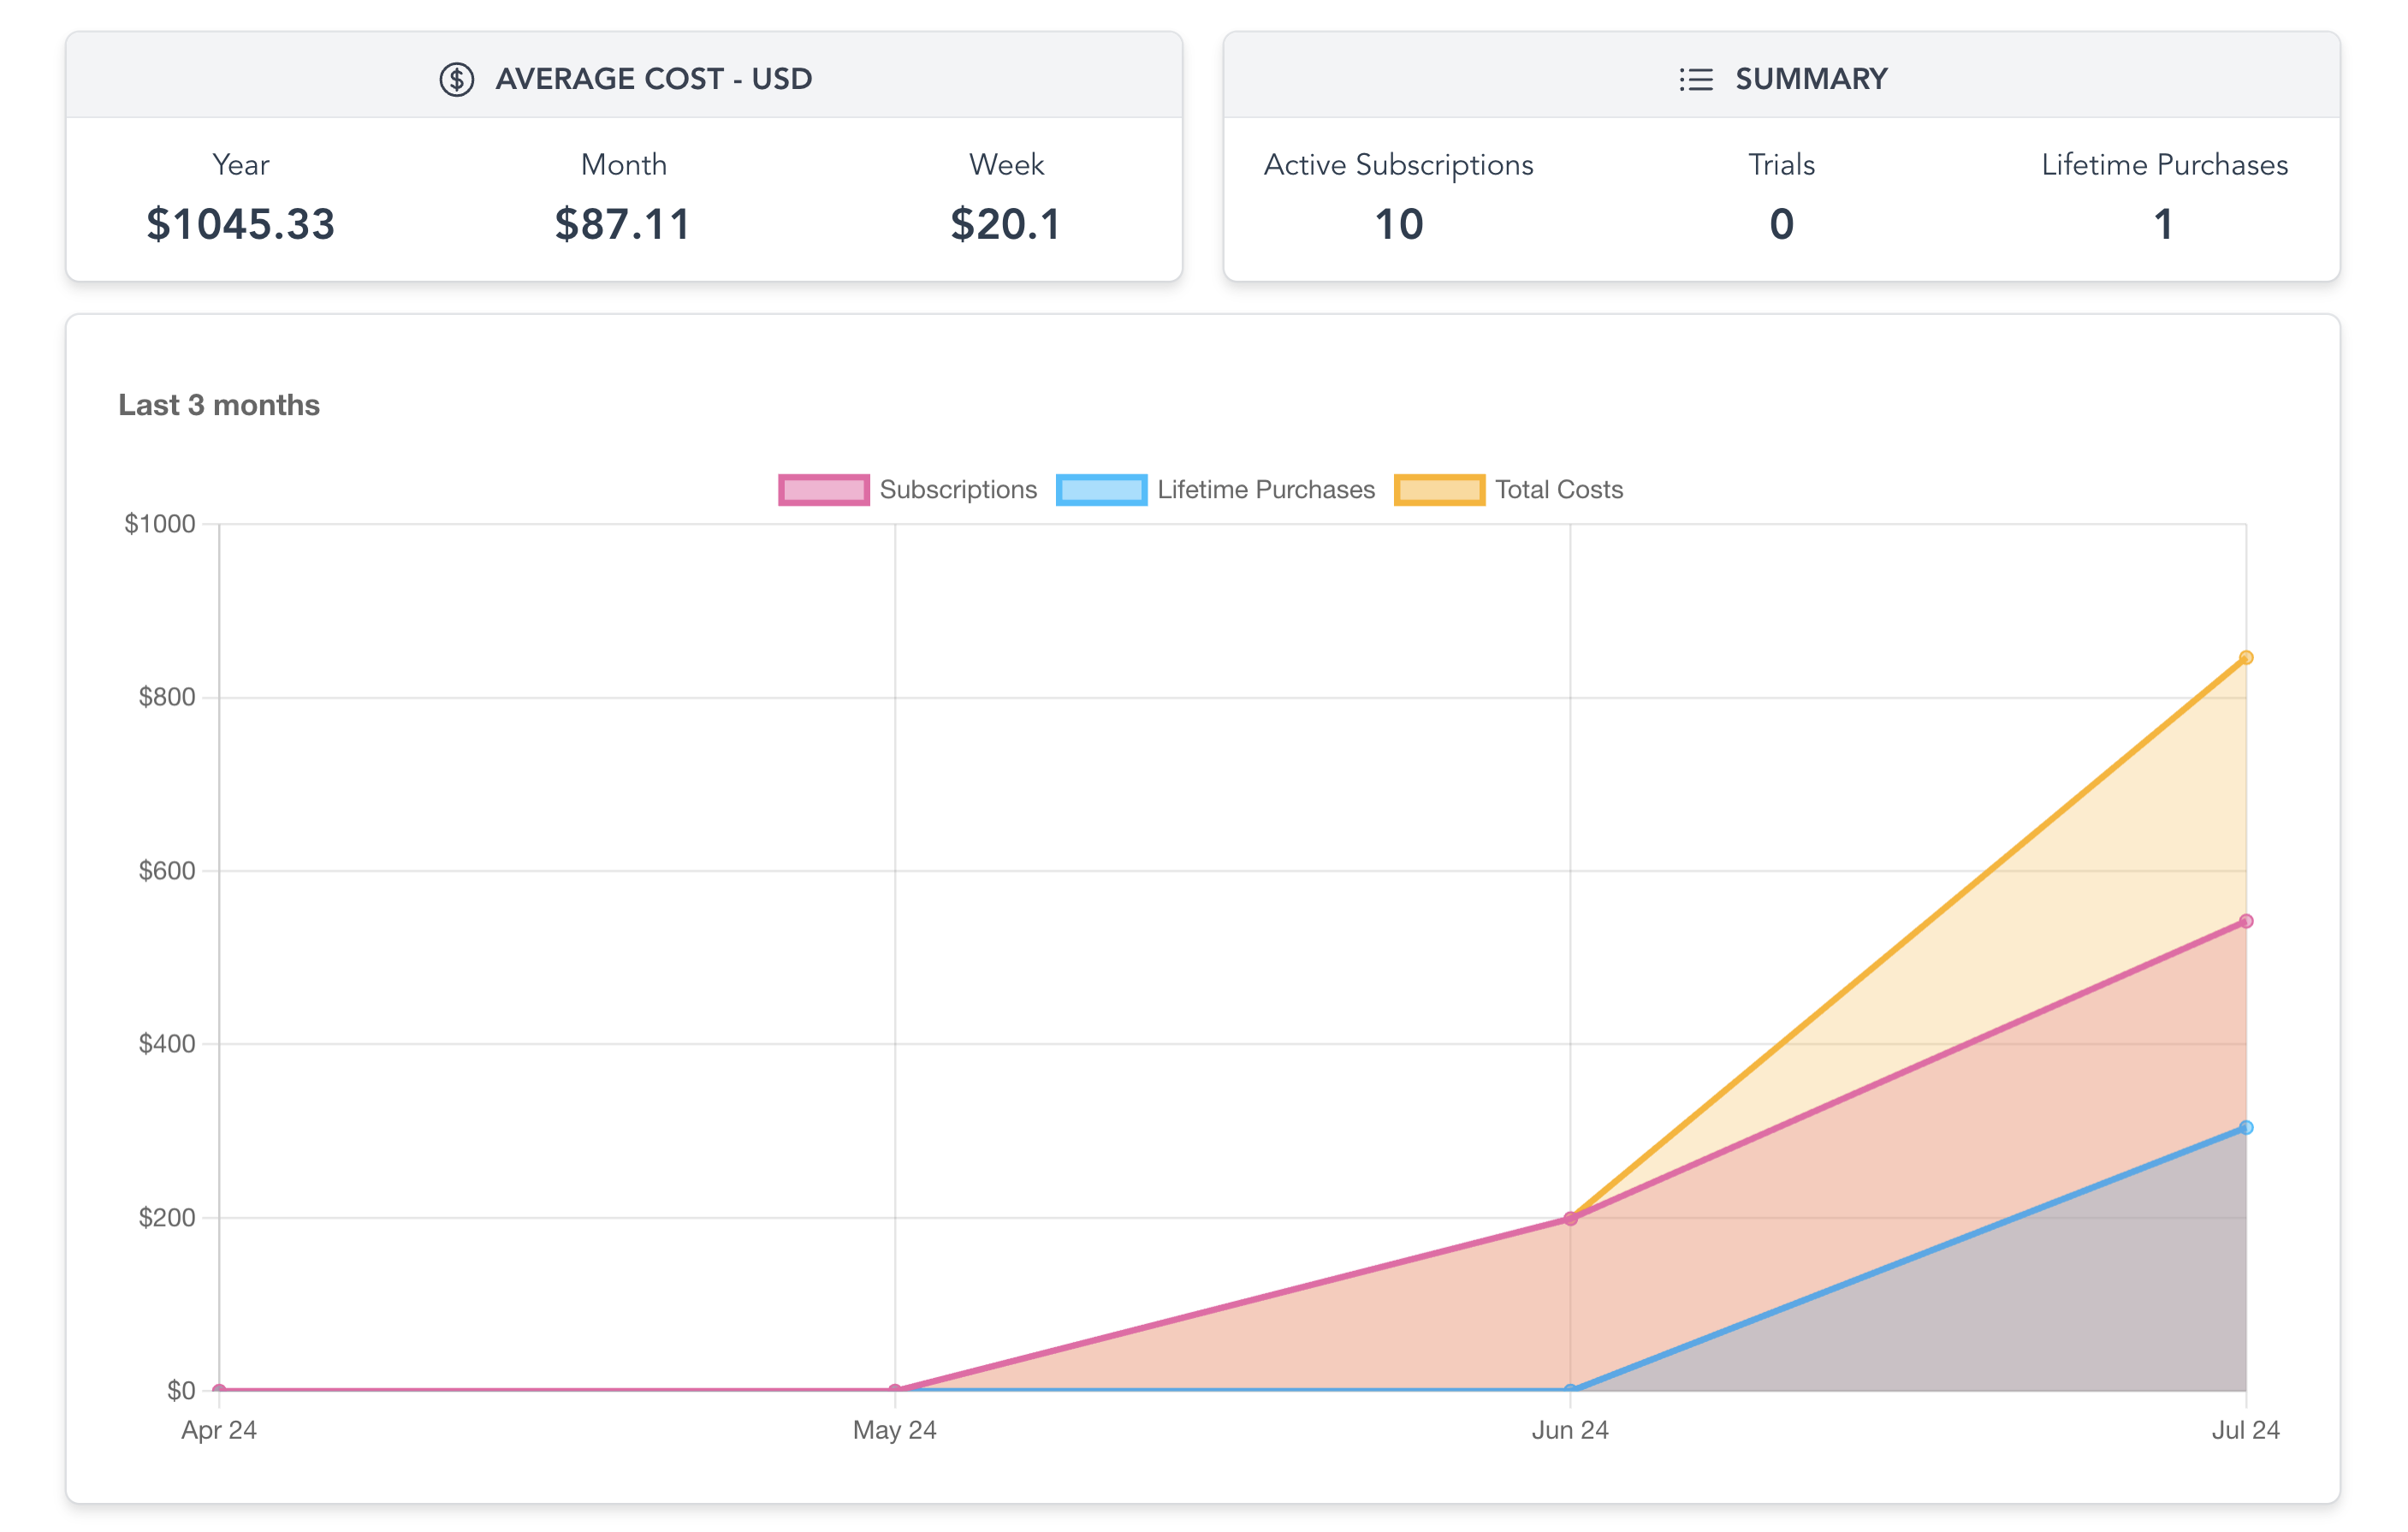Click the $0 y-axis label
This screenshot has height=1532, width=2408.
[181, 1391]
